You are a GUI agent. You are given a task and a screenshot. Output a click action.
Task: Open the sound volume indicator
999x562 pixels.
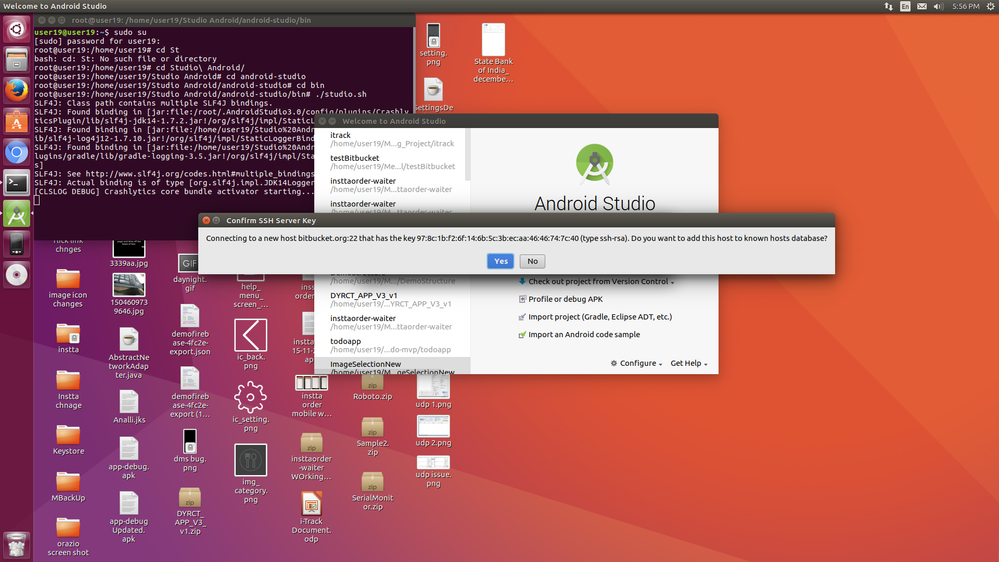(x=938, y=6)
